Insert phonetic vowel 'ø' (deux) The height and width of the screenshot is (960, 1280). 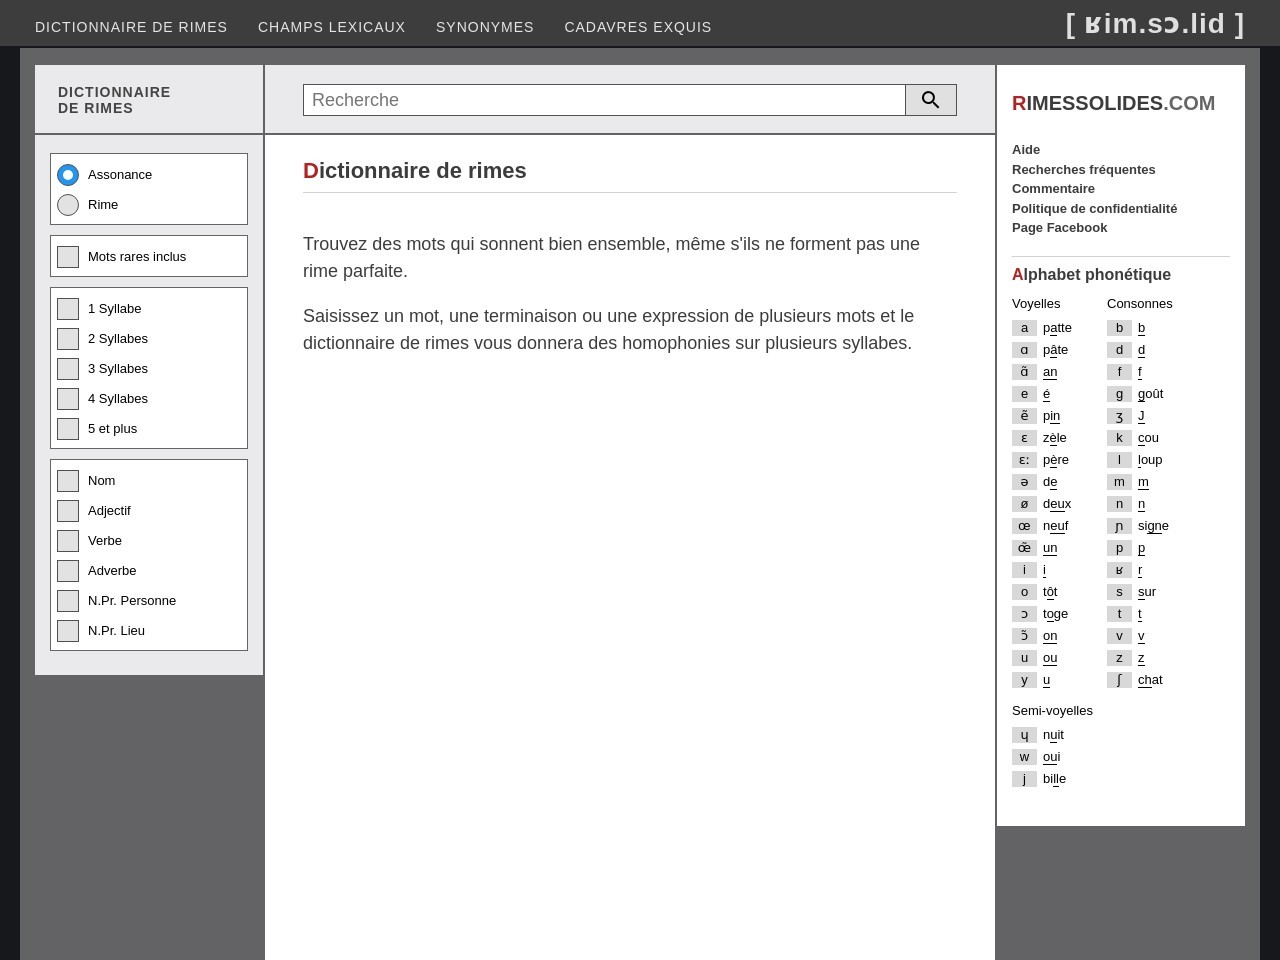coord(1024,504)
